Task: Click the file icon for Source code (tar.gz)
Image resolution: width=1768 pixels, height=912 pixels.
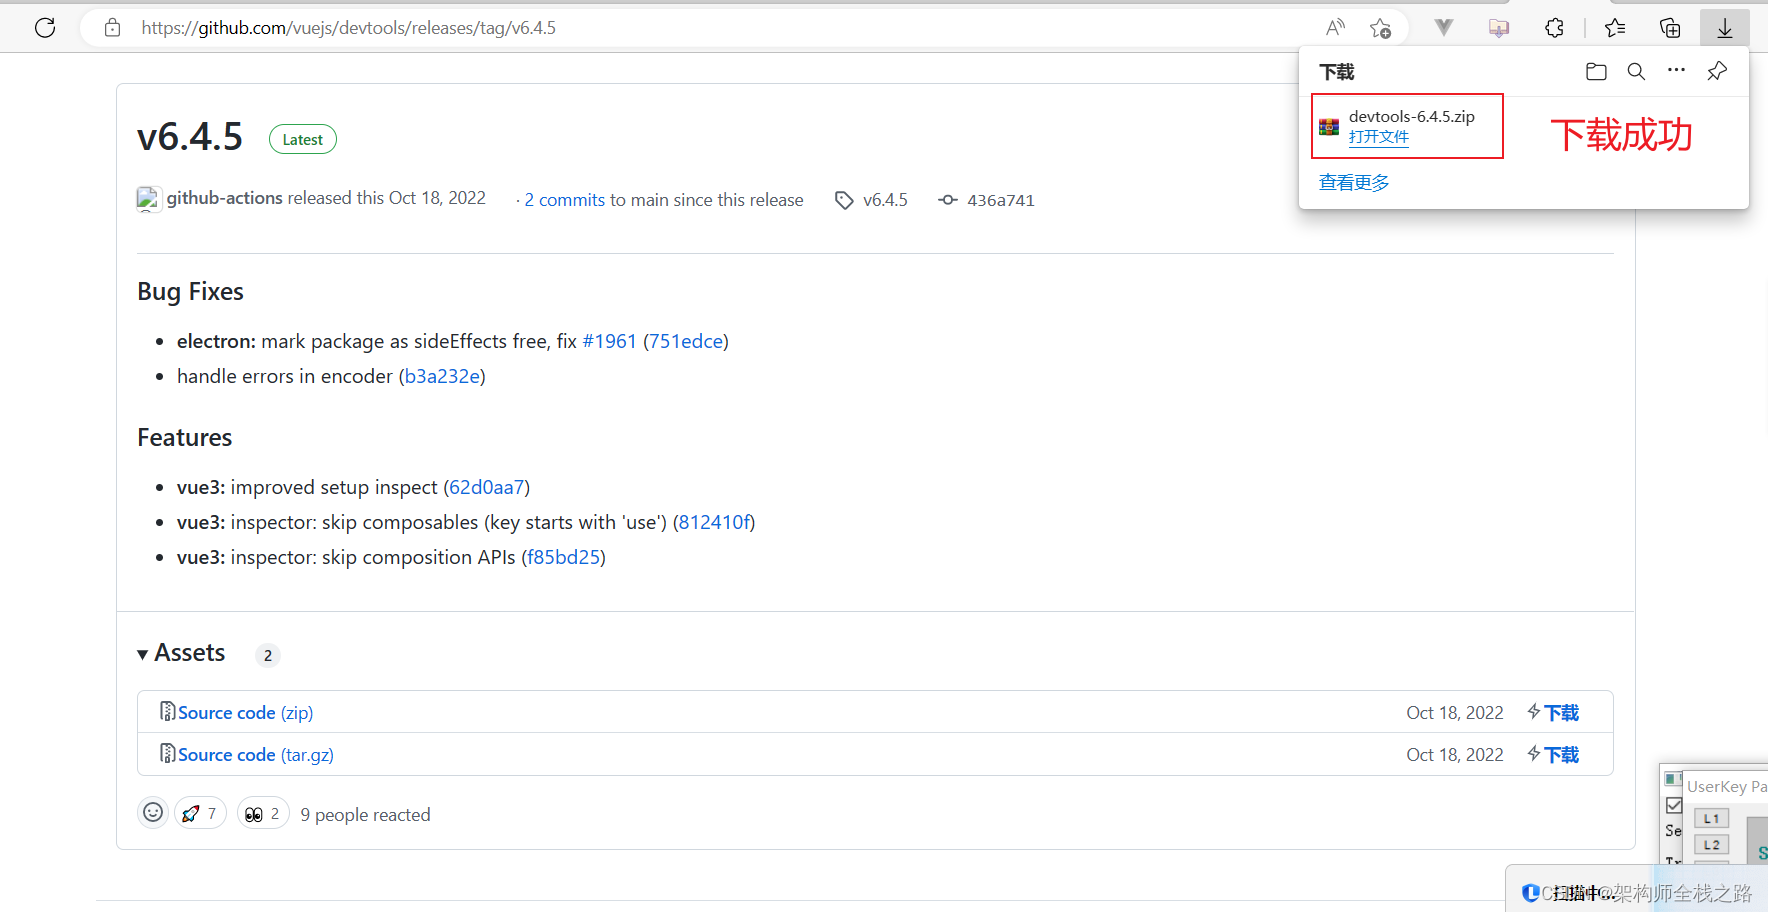Action: click(x=168, y=753)
